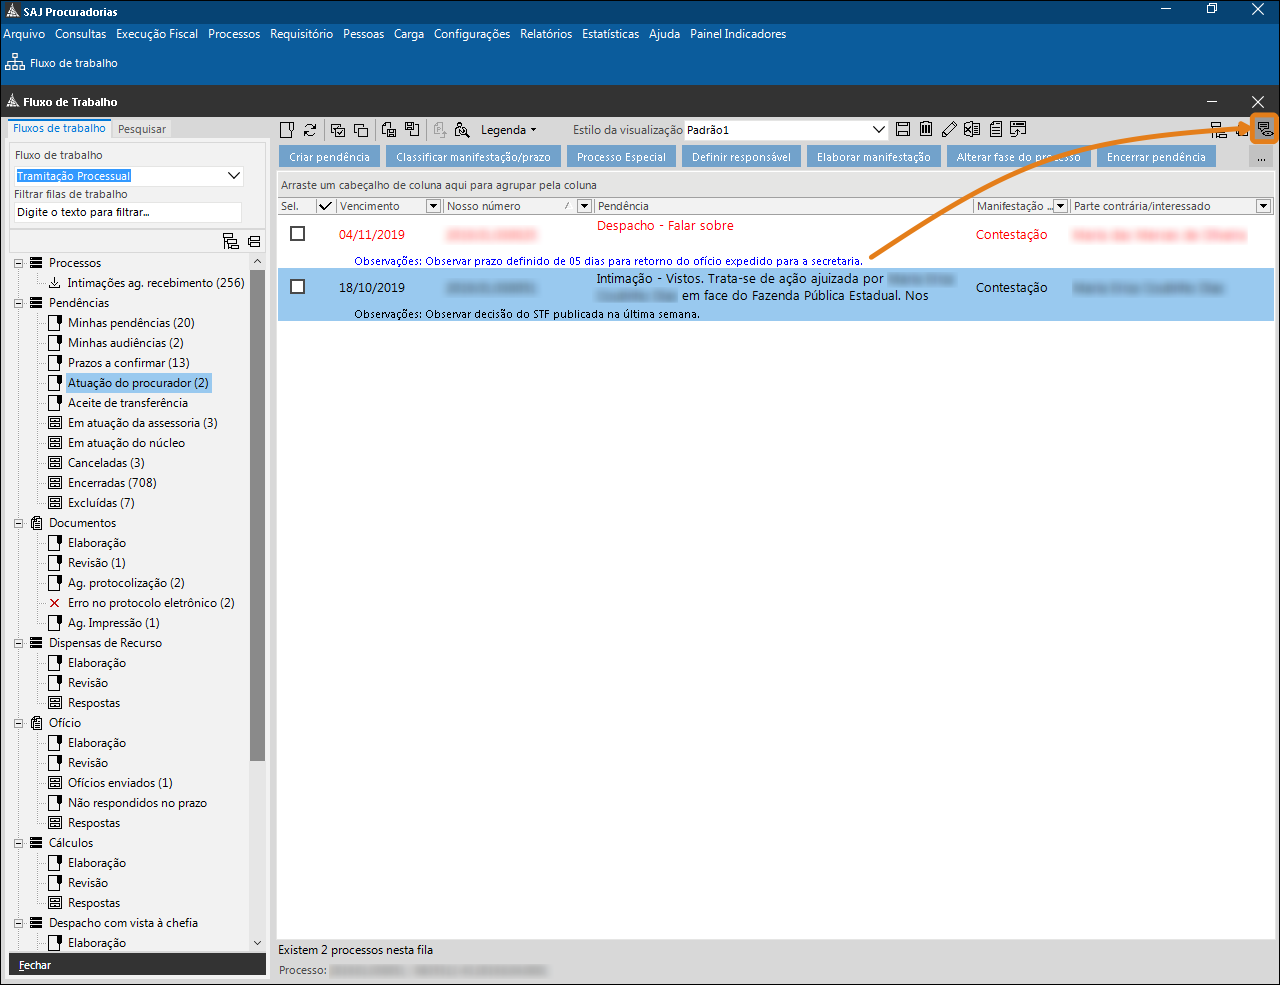Click the Fechar button below the queue tree
This screenshot has height=985, width=1280.
[137, 965]
